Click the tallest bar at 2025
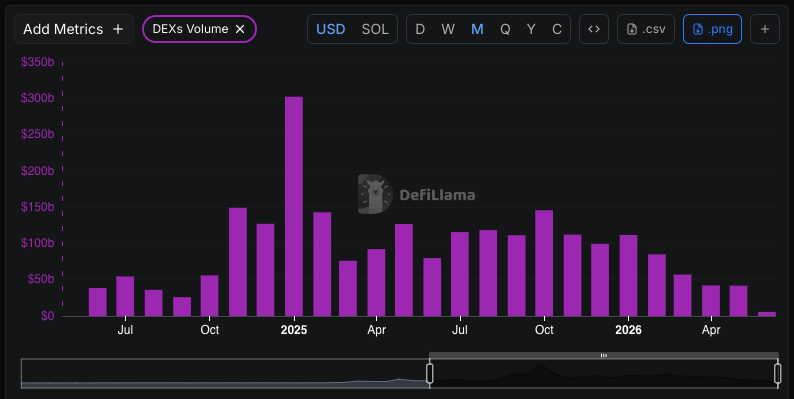Image resolution: width=794 pixels, height=399 pixels. (294, 206)
